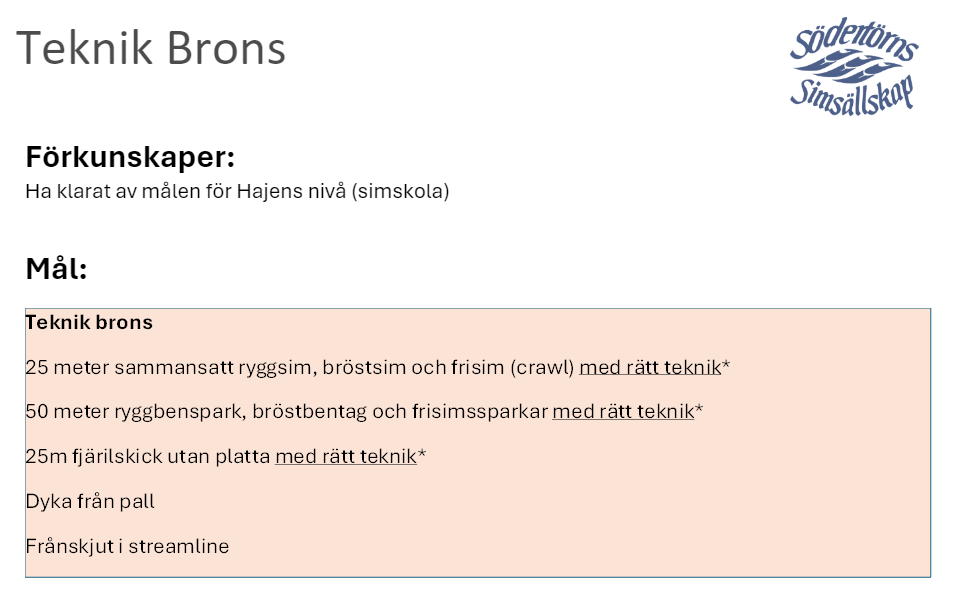Click the 'Dyka från pall' goal line
This screenshot has width=961, height=595.
[x=90, y=502]
